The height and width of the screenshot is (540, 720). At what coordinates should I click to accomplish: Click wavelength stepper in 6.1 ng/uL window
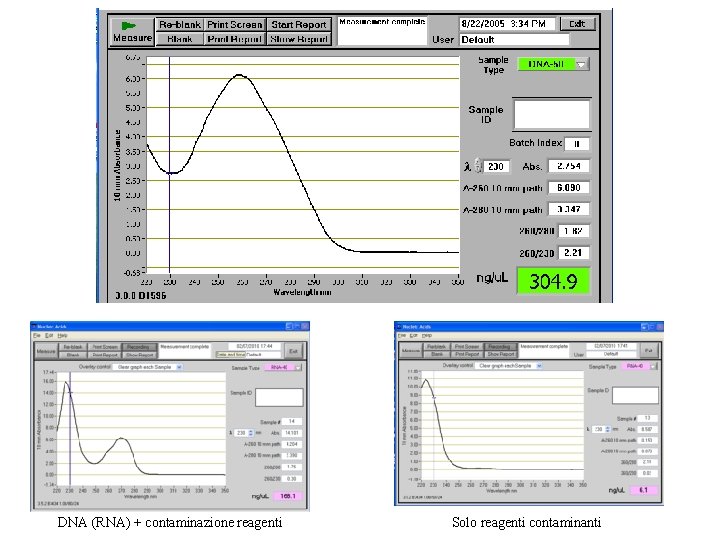608,429
